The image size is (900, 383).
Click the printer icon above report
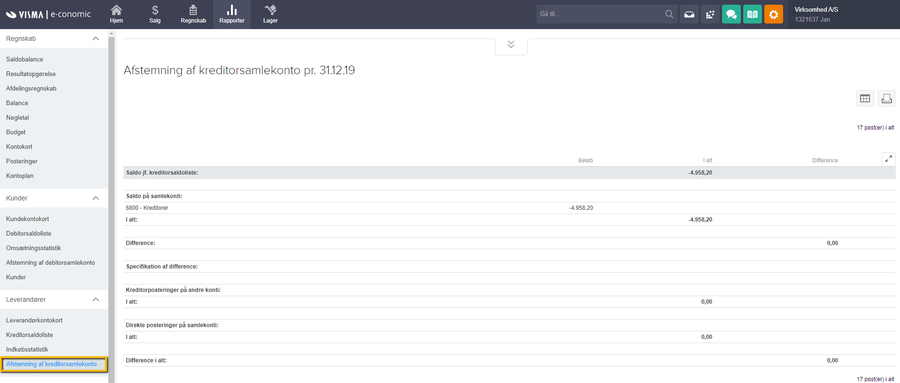click(x=886, y=98)
